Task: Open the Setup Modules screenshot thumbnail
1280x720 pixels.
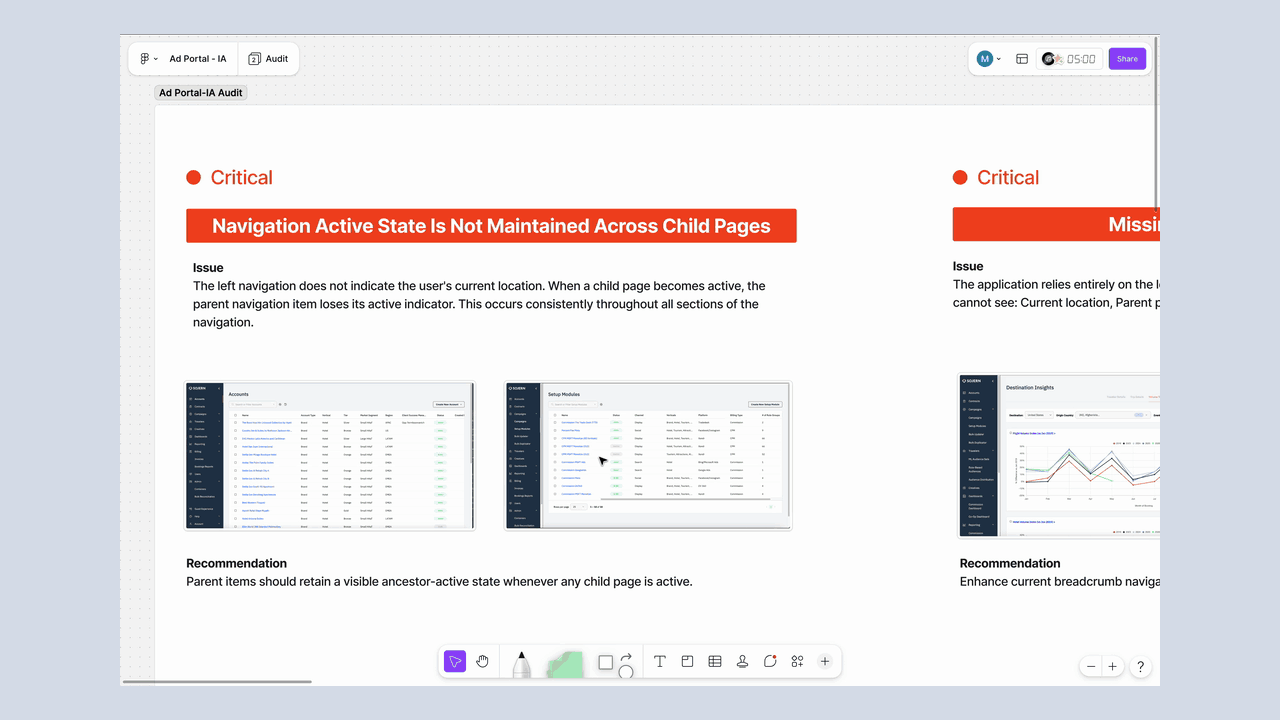Action: (648, 455)
